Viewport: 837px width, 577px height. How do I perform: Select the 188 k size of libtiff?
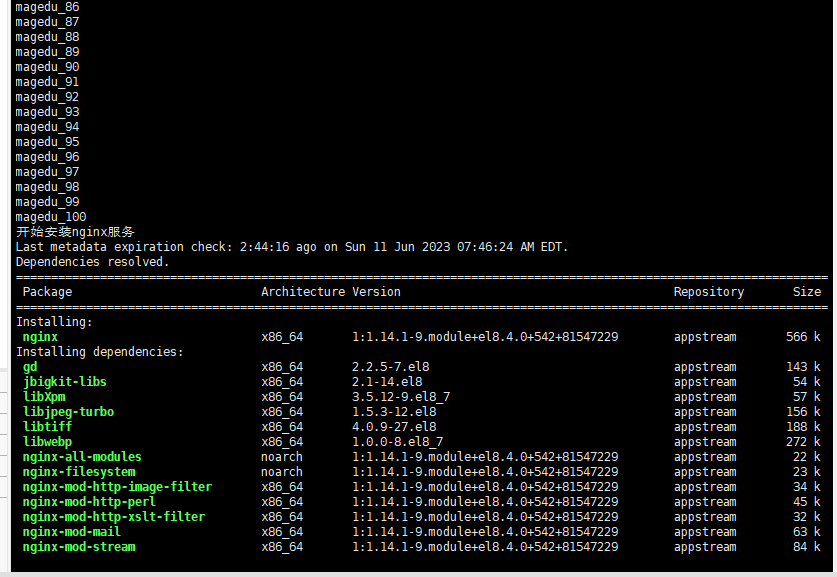click(x=803, y=426)
